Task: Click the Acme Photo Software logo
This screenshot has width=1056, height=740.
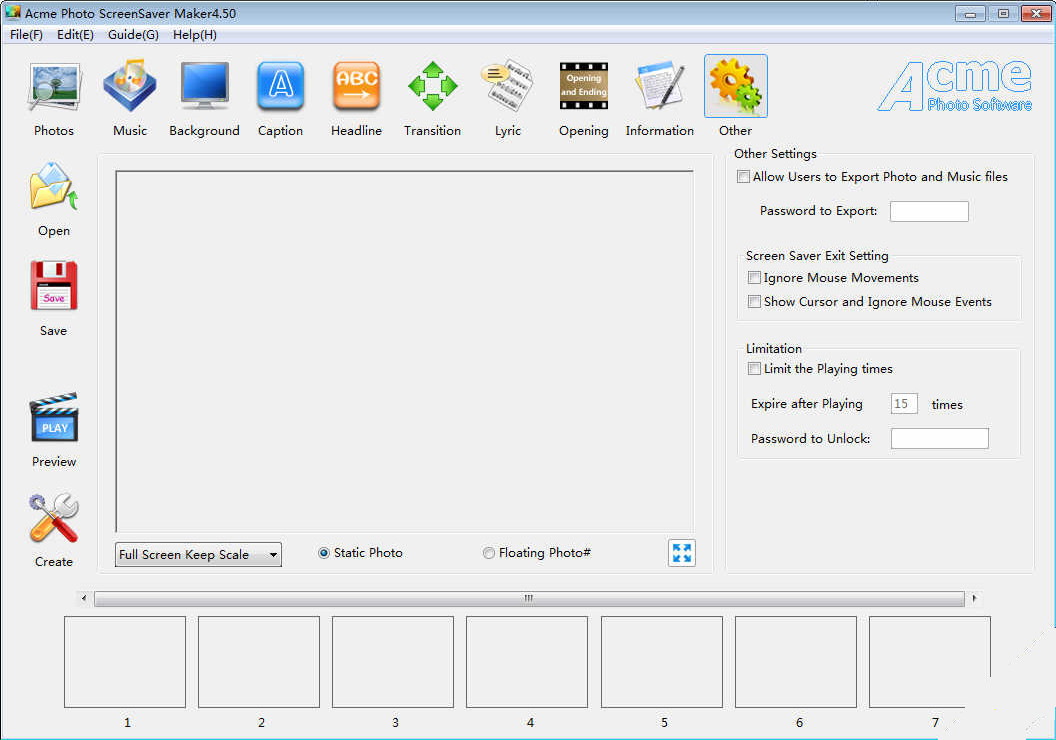Action: (955, 86)
